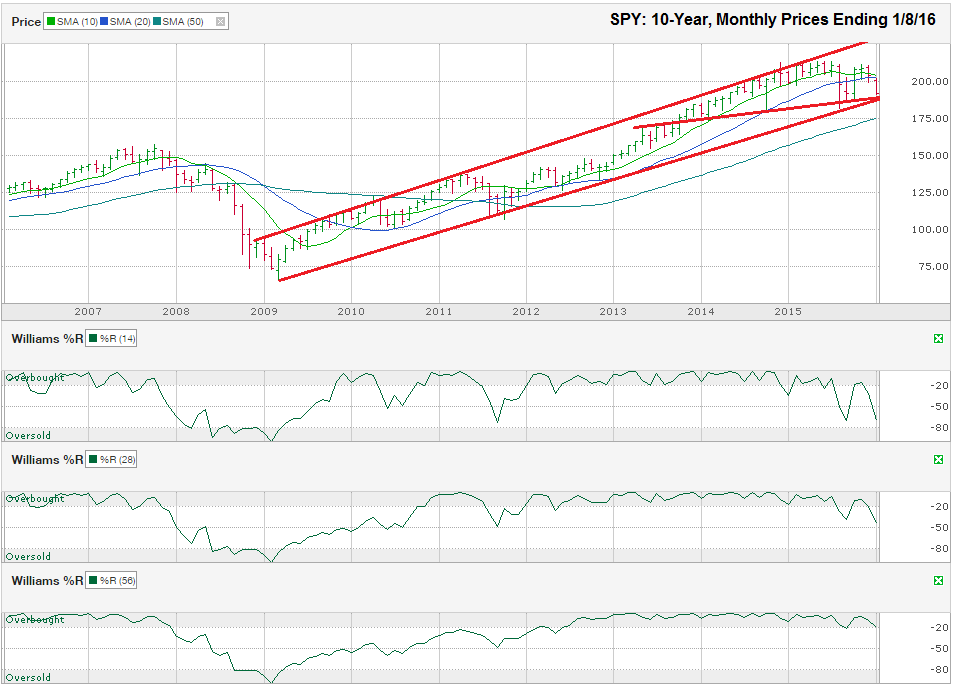Click the 100.00 price axis label

click(930, 230)
